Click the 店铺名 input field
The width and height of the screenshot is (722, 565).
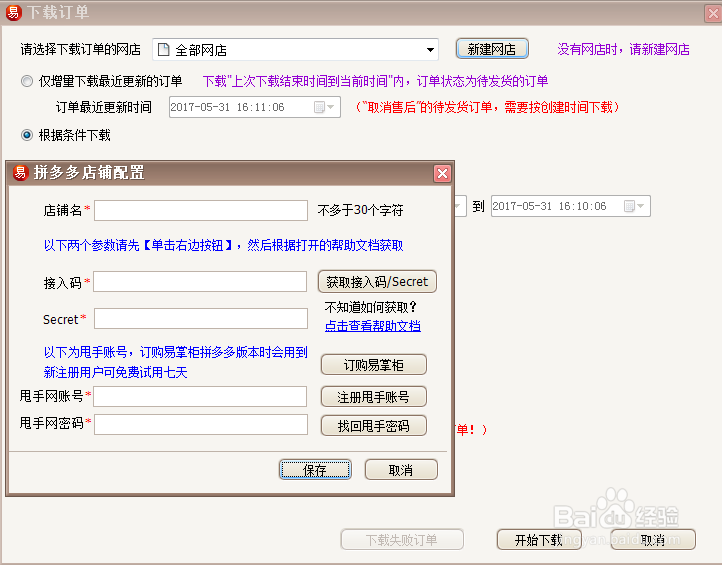pyautogui.click(x=201, y=210)
